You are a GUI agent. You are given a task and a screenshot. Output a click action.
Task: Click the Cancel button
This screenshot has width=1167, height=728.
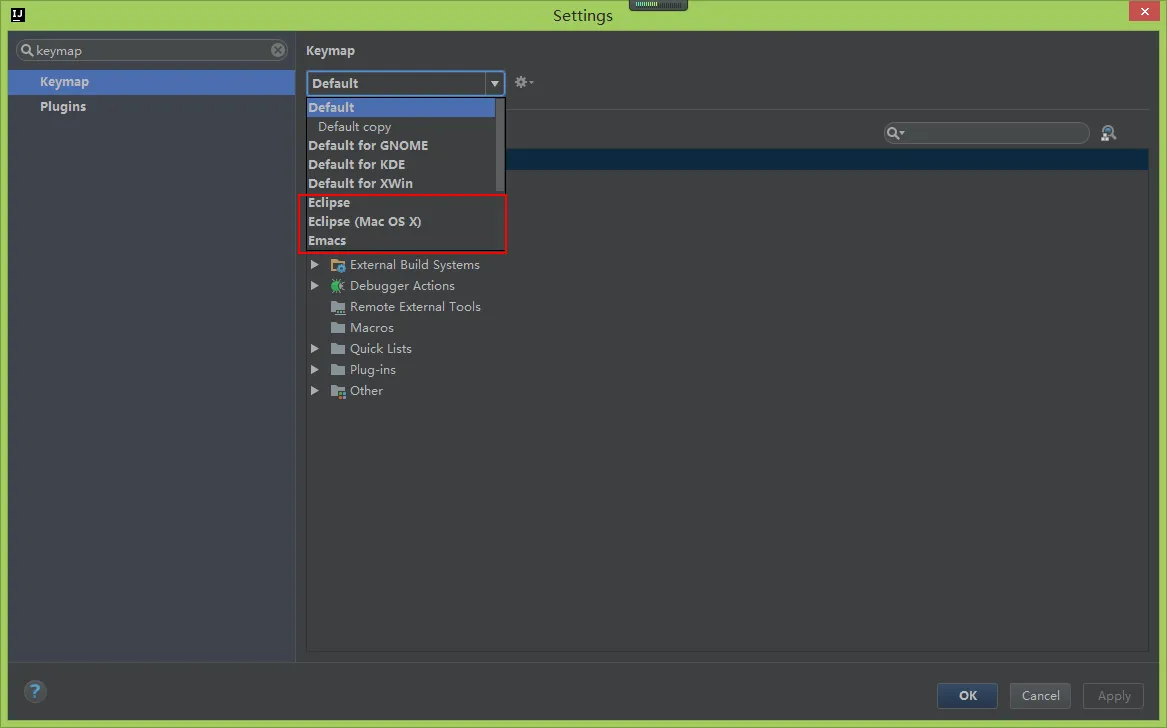[x=1040, y=695]
